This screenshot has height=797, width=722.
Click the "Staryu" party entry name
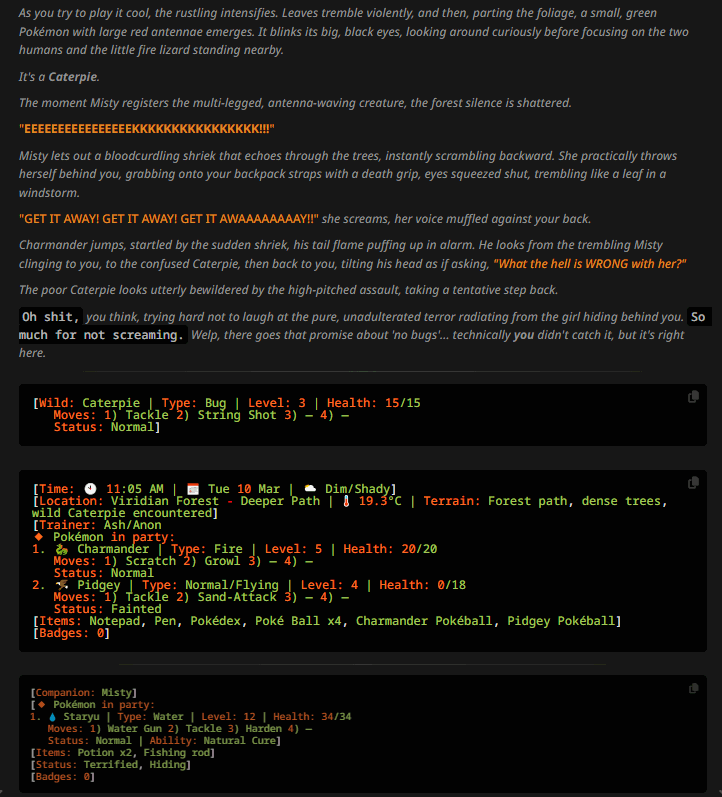tap(81, 717)
